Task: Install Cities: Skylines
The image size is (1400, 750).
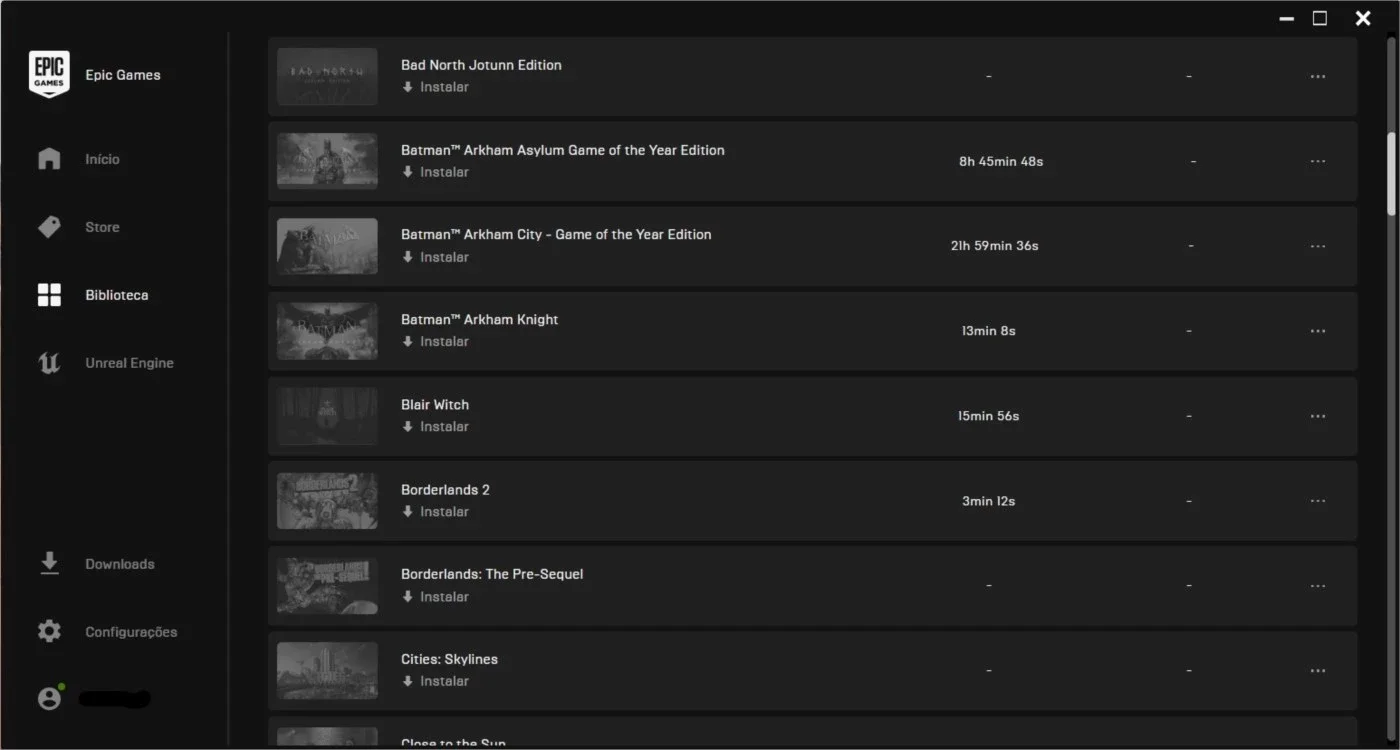Action: coord(444,681)
